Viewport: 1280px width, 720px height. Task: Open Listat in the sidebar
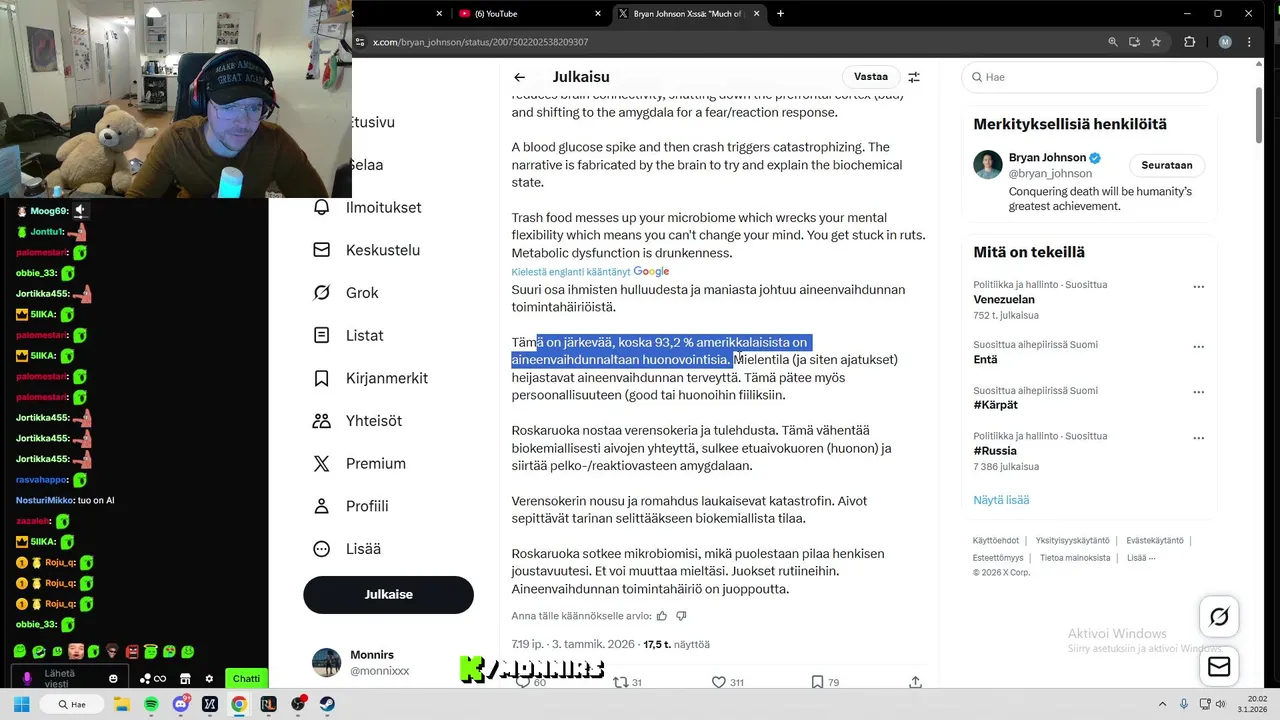pyautogui.click(x=349, y=335)
